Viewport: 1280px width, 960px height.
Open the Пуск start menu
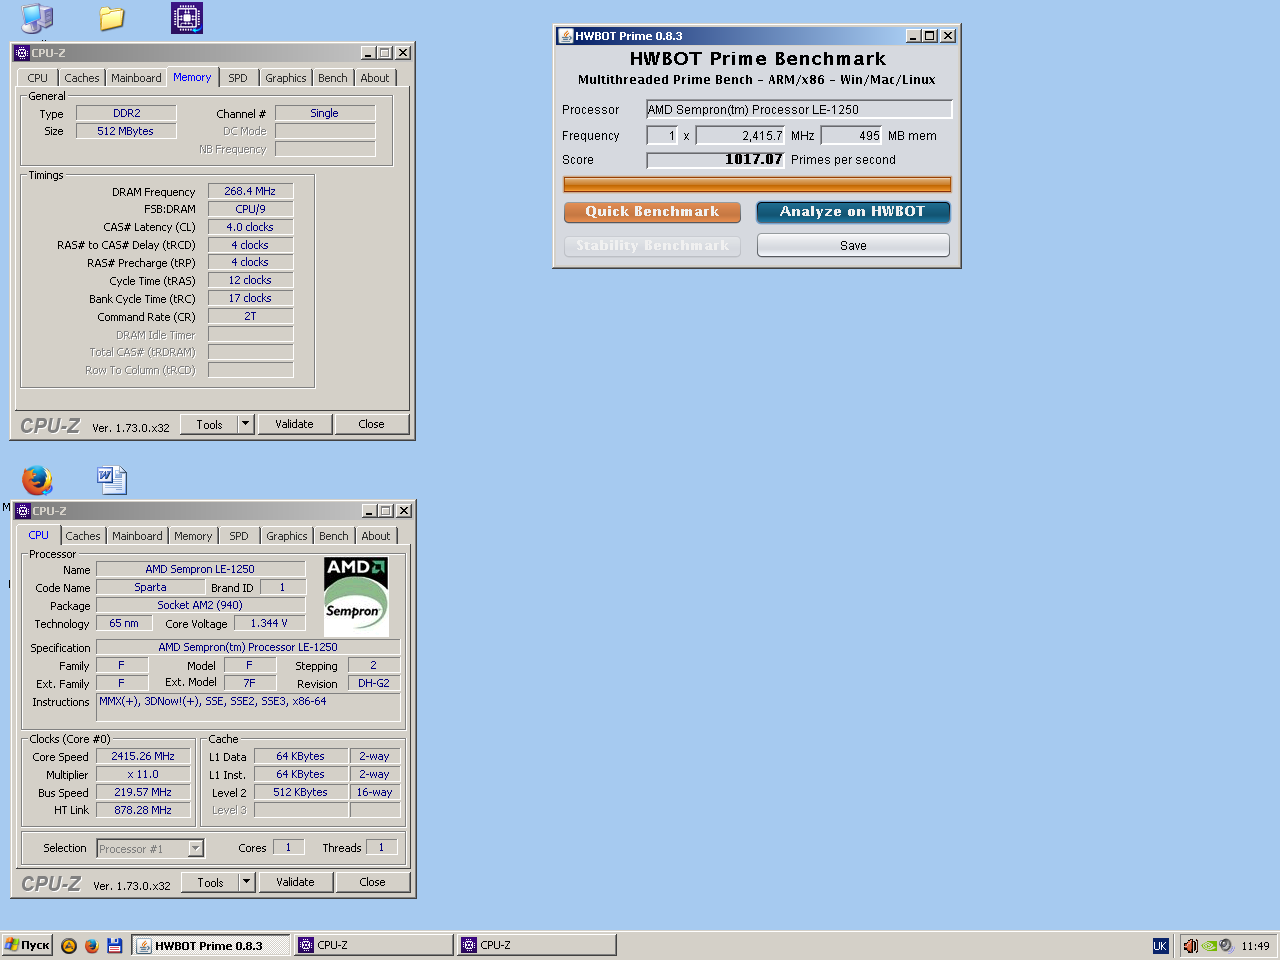click(27, 945)
